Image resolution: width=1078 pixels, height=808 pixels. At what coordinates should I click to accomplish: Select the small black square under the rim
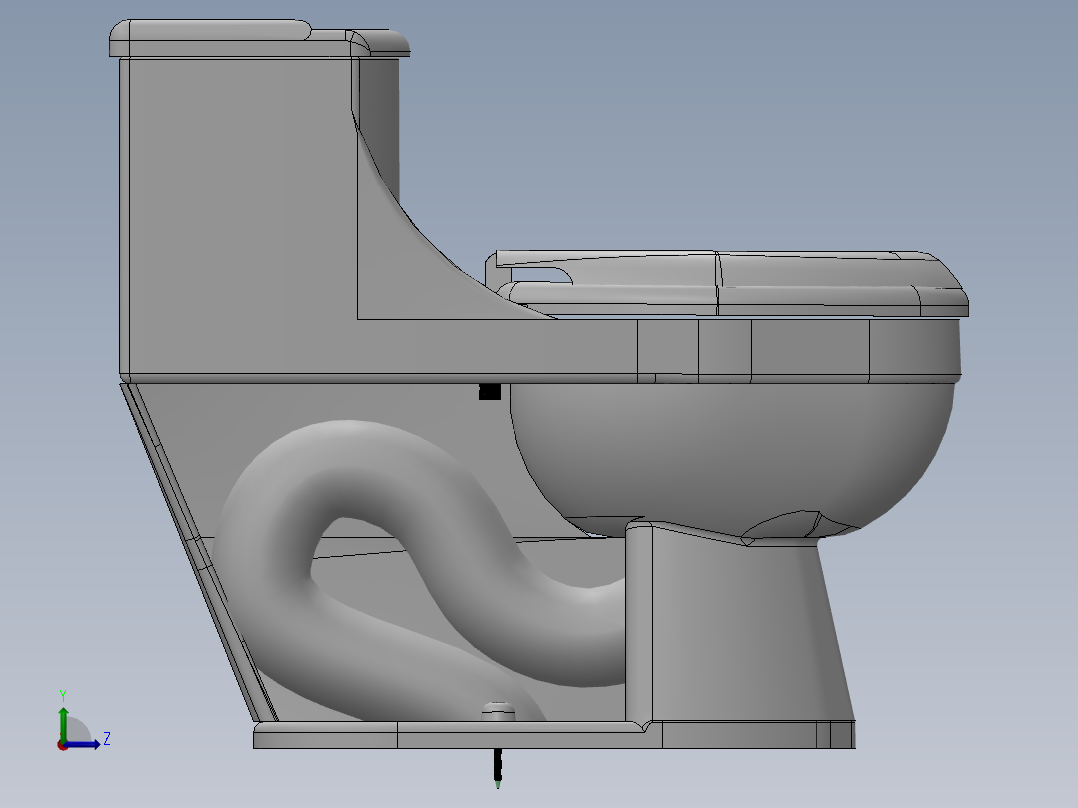(x=490, y=391)
